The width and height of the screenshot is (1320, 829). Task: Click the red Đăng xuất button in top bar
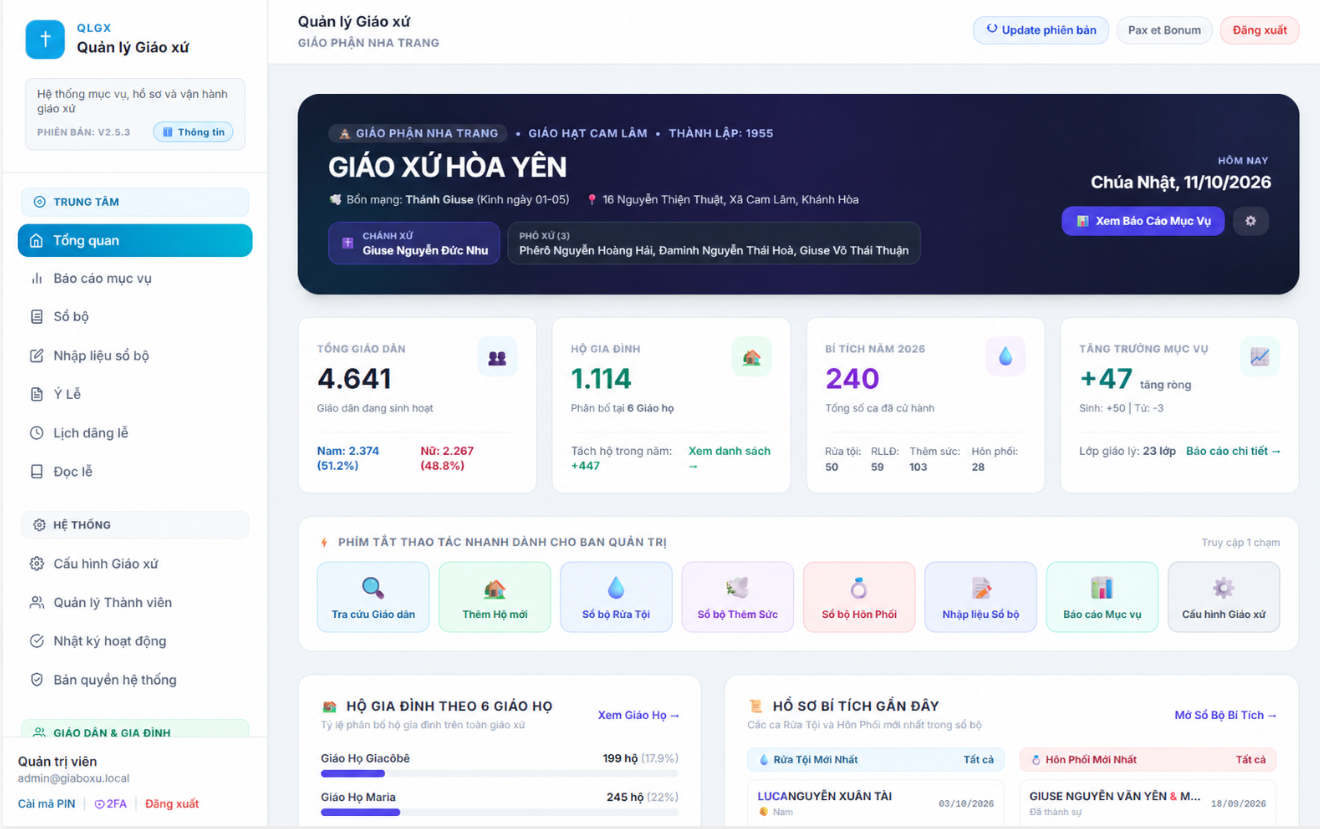(x=1260, y=30)
